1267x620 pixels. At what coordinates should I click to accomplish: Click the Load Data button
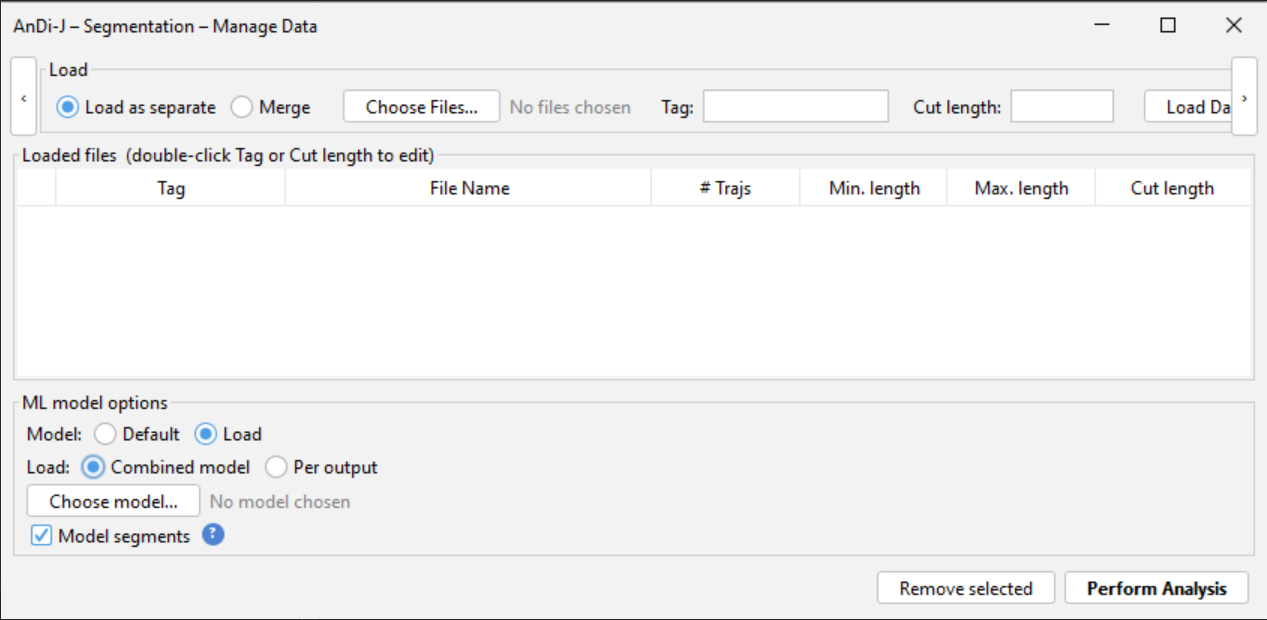click(x=1188, y=107)
